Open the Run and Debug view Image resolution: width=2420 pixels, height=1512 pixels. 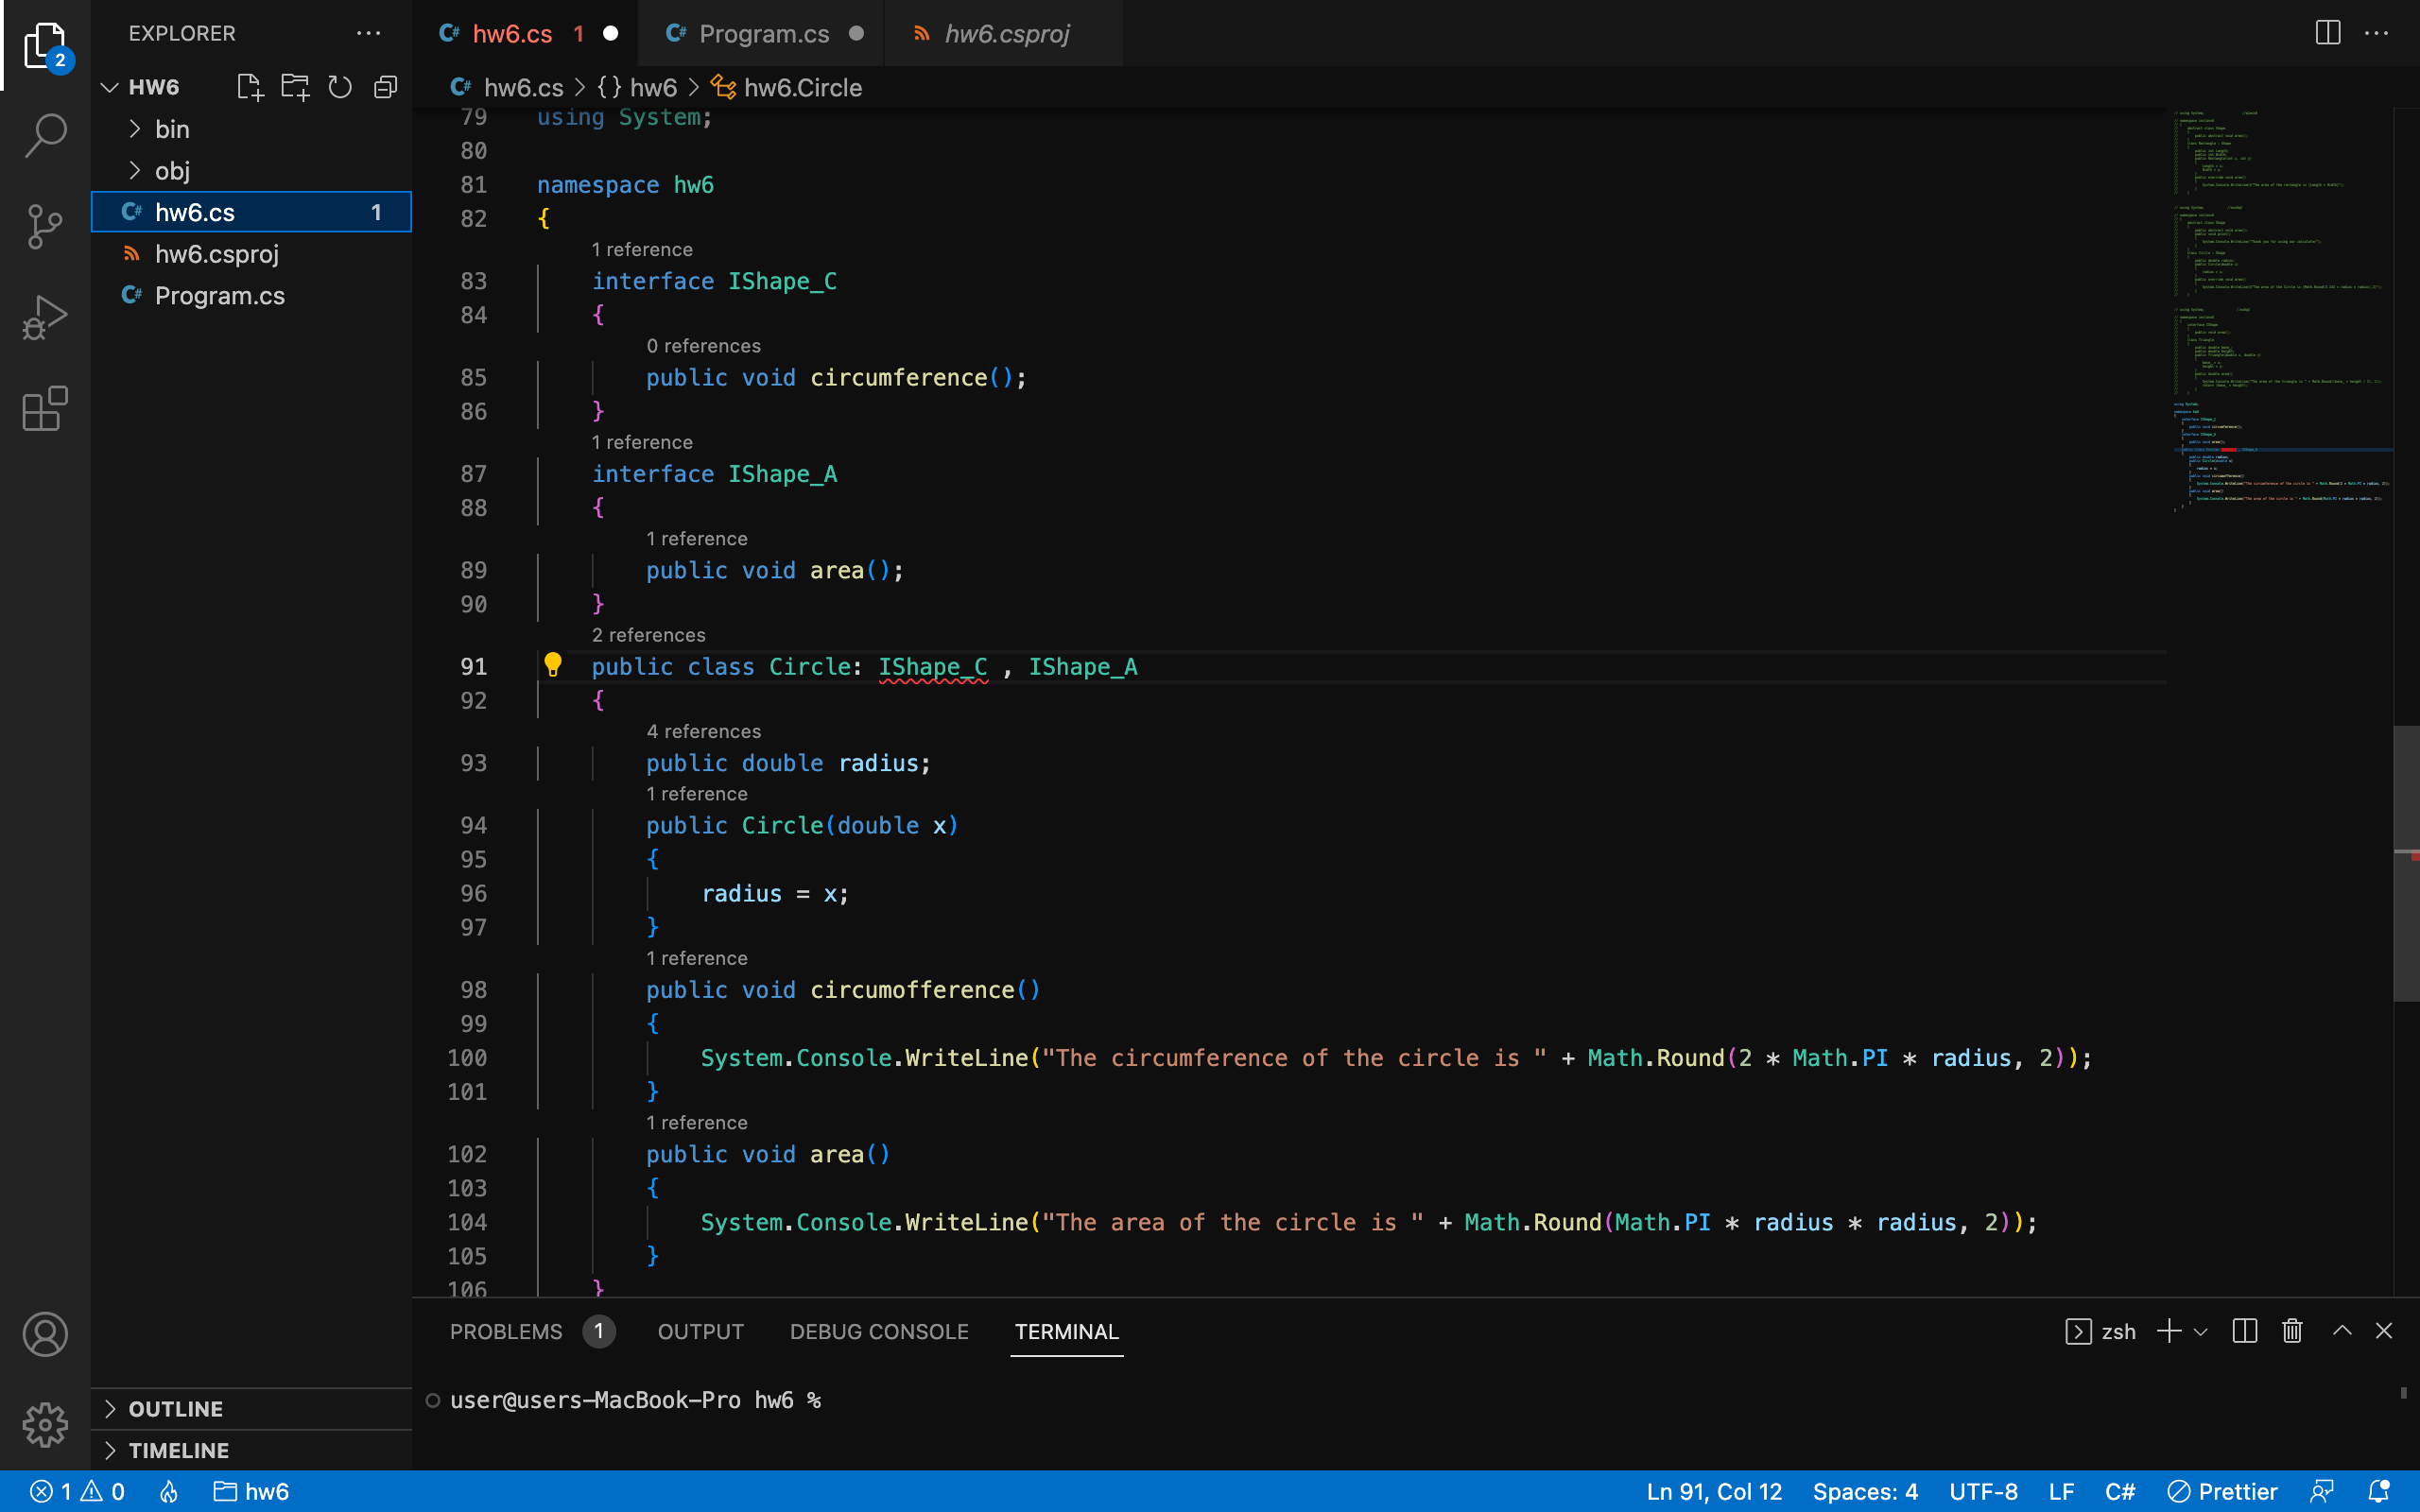point(44,317)
